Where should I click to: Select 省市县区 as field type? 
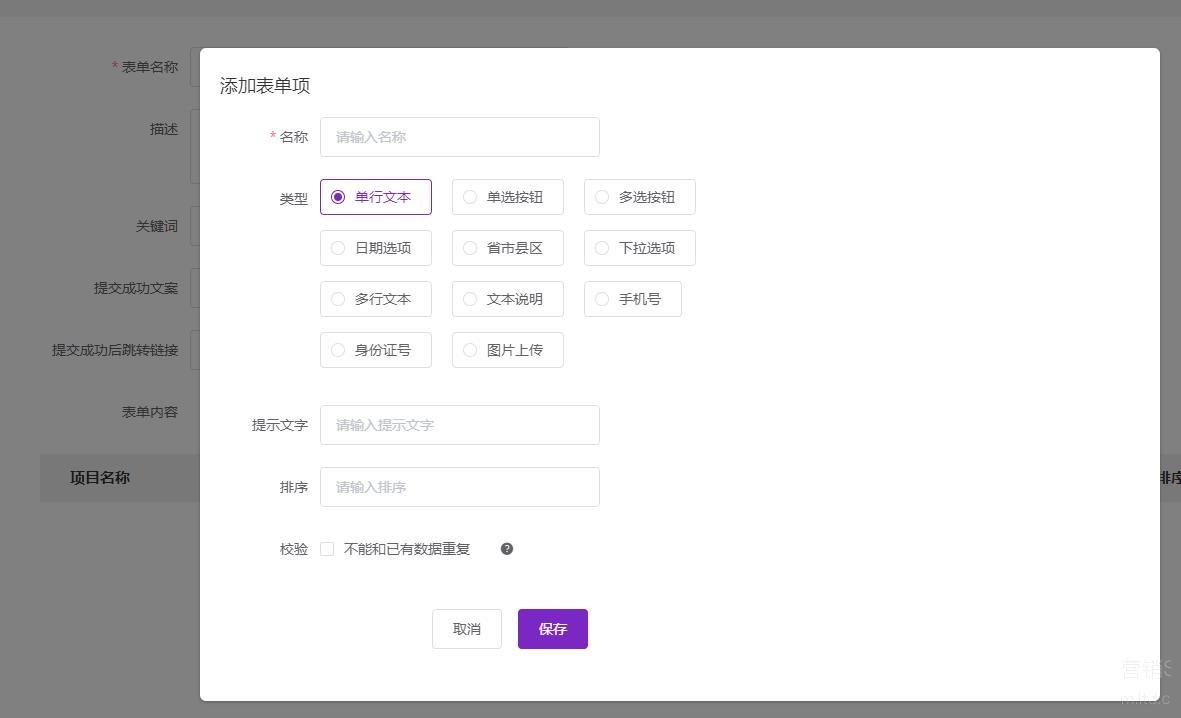[x=508, y=248]
